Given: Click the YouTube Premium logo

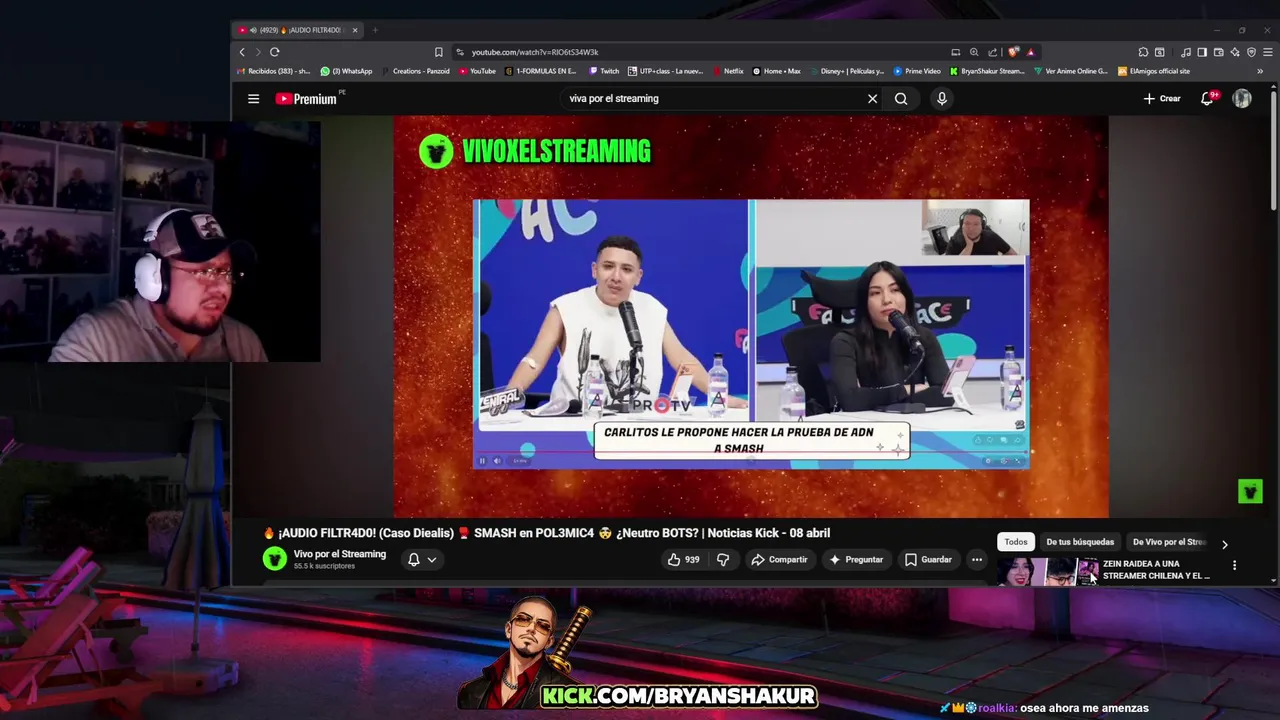Looking at the screenshot, I should tap(307, 98).
